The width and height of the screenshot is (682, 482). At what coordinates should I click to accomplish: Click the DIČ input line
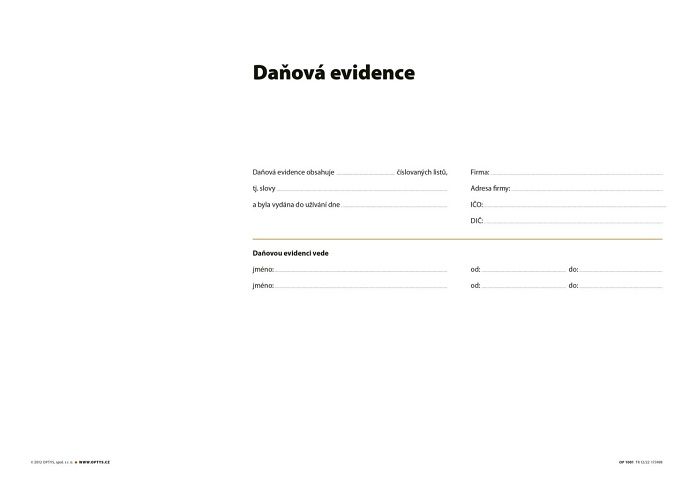(x=574, y=221)
